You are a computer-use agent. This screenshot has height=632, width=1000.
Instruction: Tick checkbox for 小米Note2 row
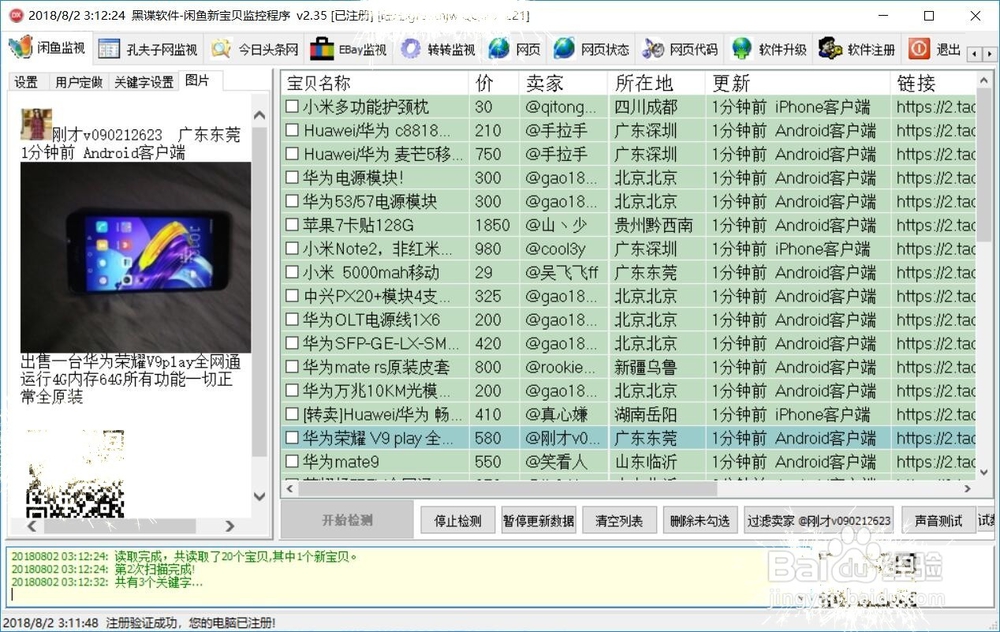[292, 248]
